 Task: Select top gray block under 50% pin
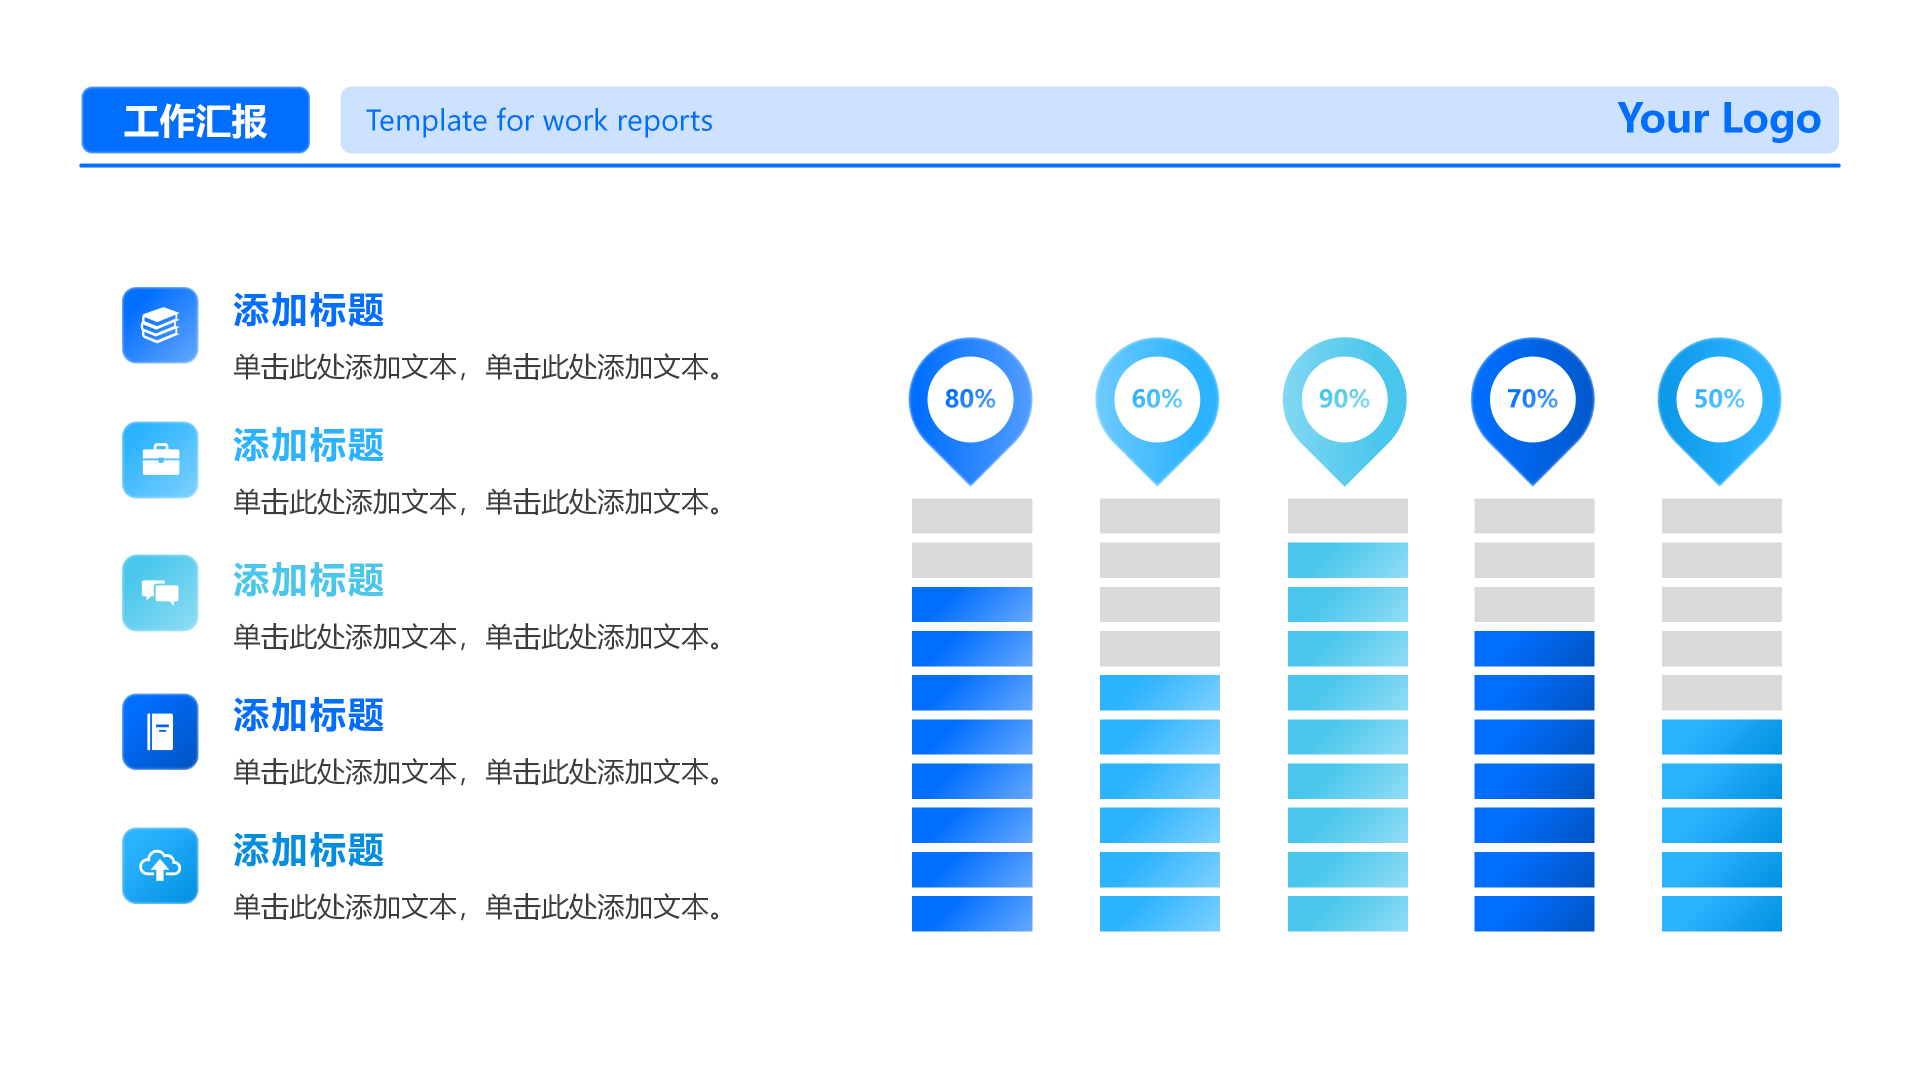(1721, 516)
